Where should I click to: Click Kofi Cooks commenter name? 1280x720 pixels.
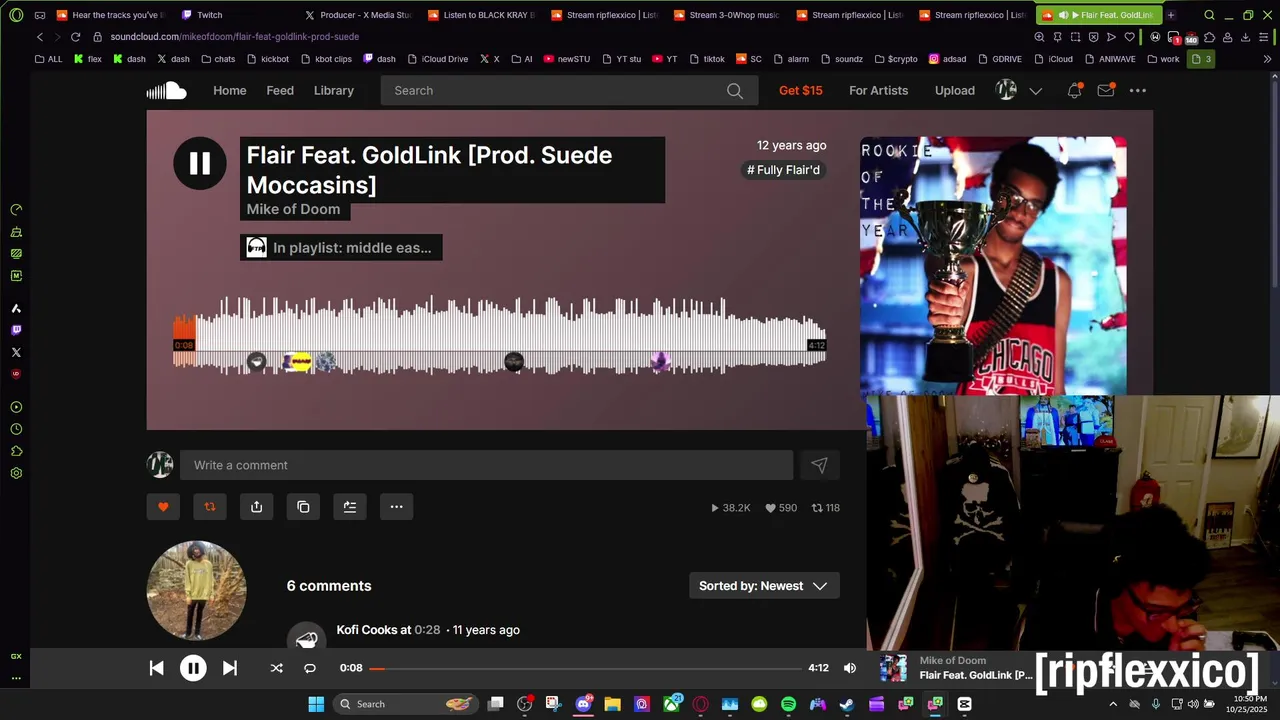367,630
